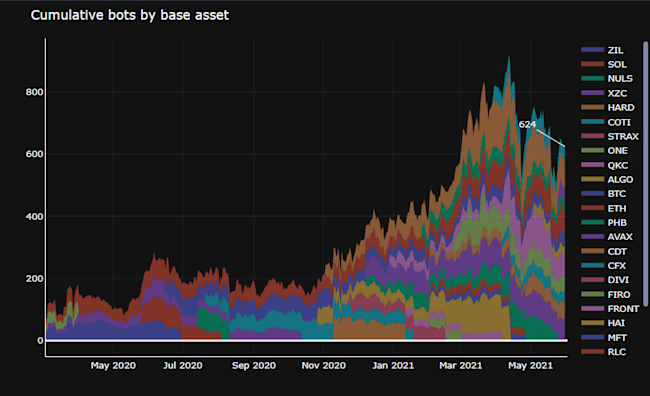This screenshot has width=650, height=396.
Task: Select RLC label in the legend
Action: point(617,352)
